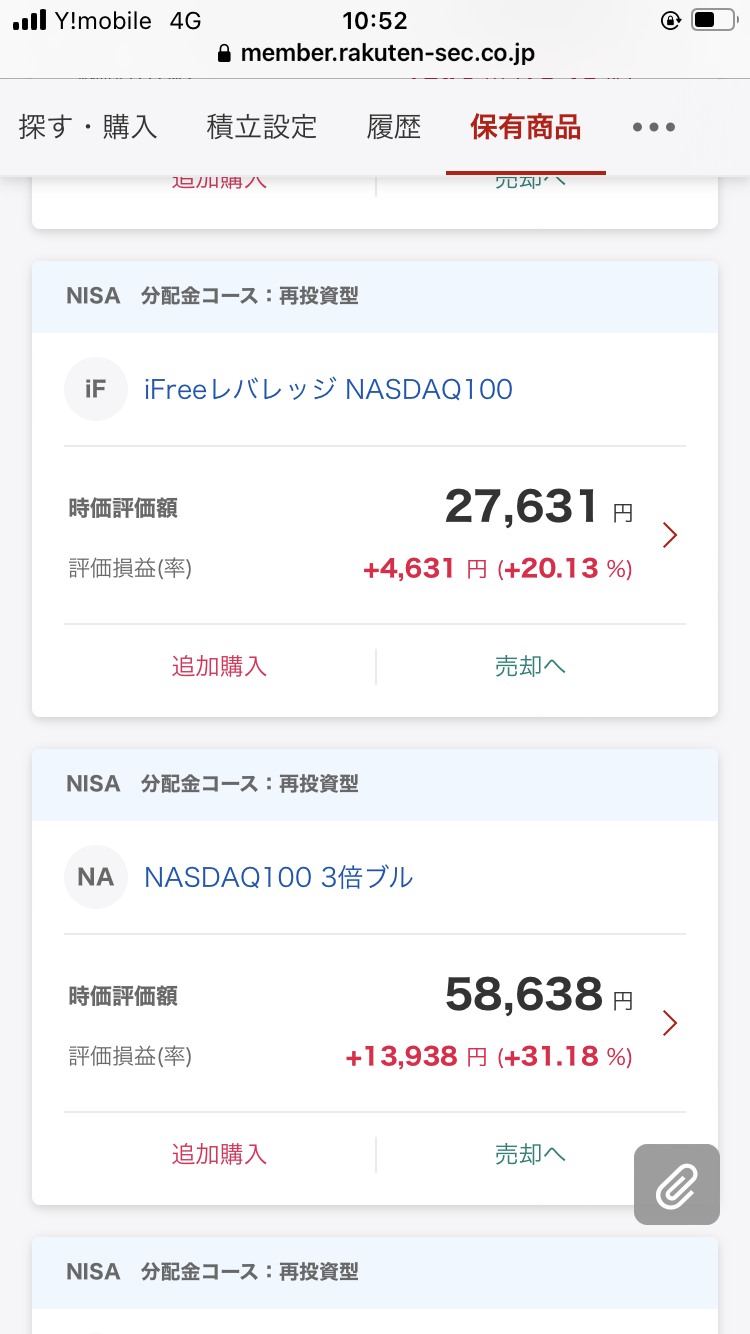Tap the battery indicator in status bar
The width and height of the screenshot is (750, 1334).
click(x=713, y=20)
